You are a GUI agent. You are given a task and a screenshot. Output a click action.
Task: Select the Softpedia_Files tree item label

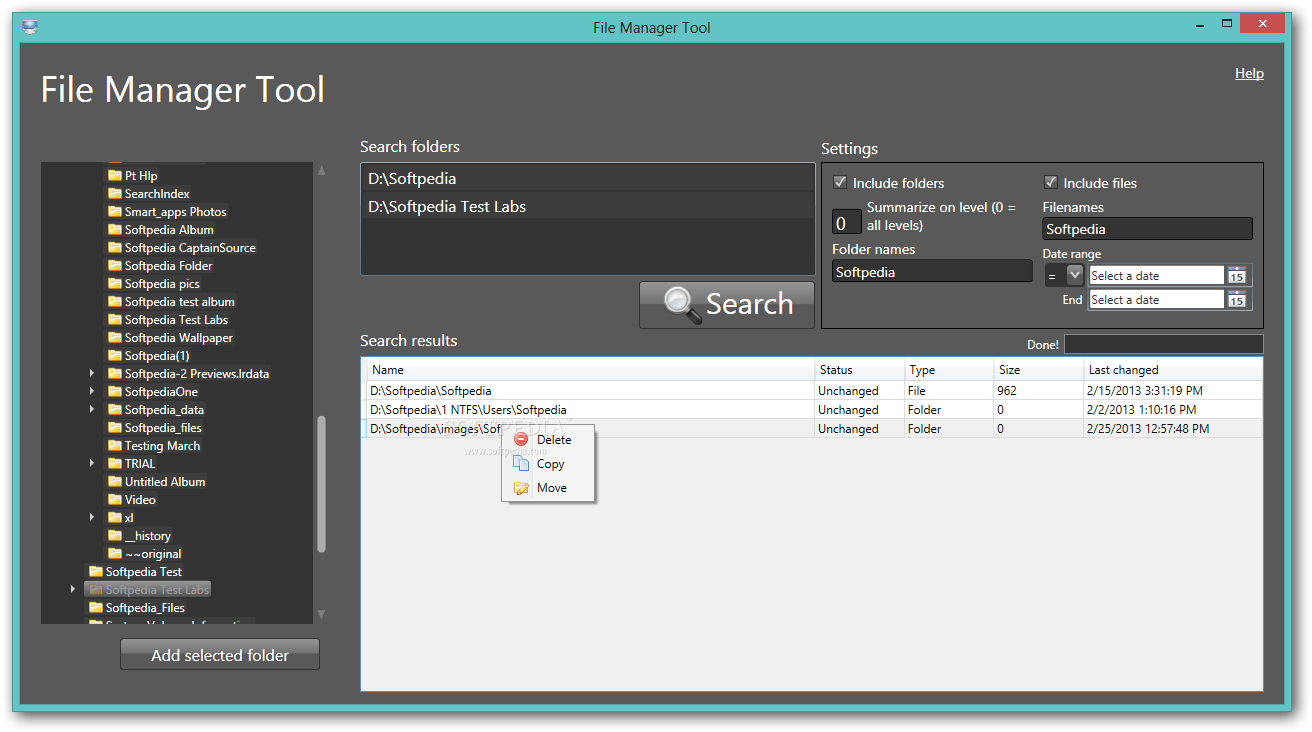(145, 608)
